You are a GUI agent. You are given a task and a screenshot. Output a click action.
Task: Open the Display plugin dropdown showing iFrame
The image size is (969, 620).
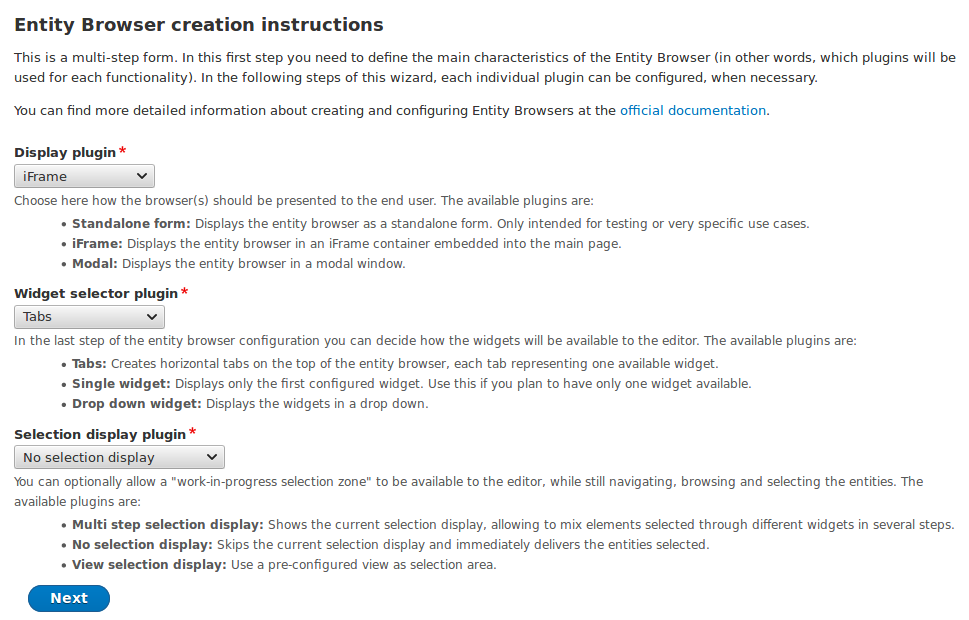pyautogui.click(x=84, y=176)
